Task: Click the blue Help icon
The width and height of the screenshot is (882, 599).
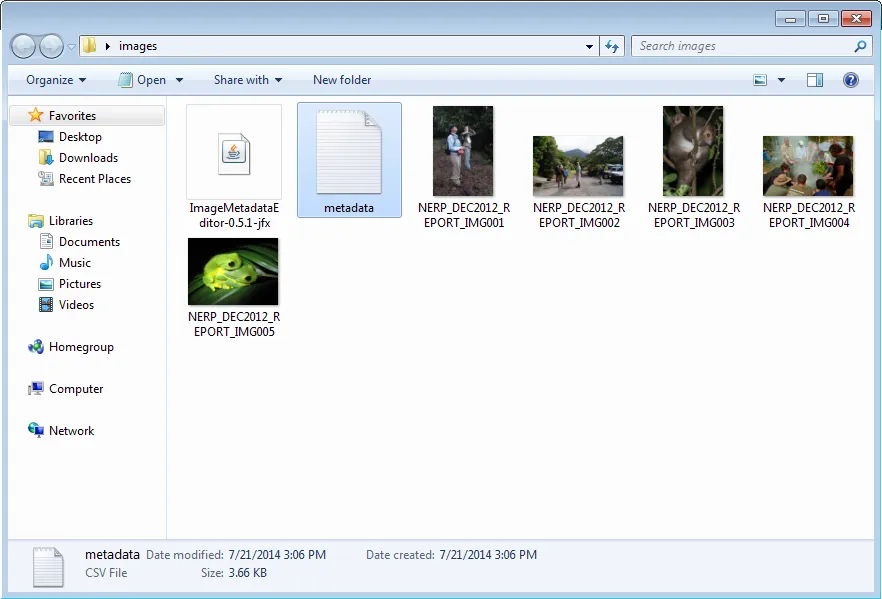Action: (851, 80)
